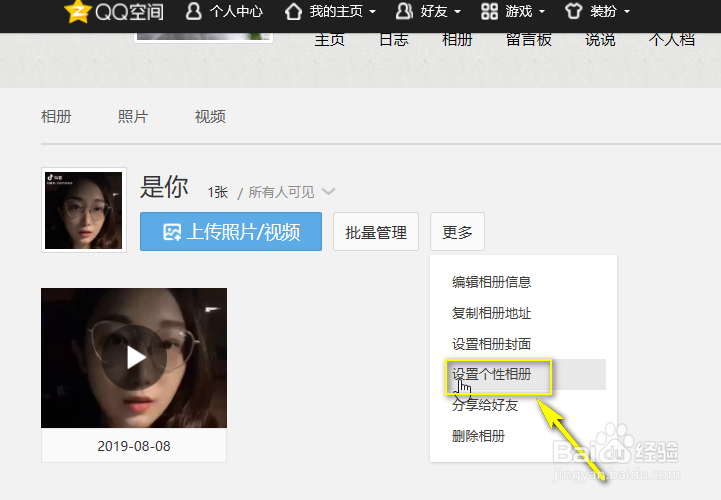This screenshot has height=500, width=721.
Task: Click the 批量管理 button
Action: click(x=376, y=231)
